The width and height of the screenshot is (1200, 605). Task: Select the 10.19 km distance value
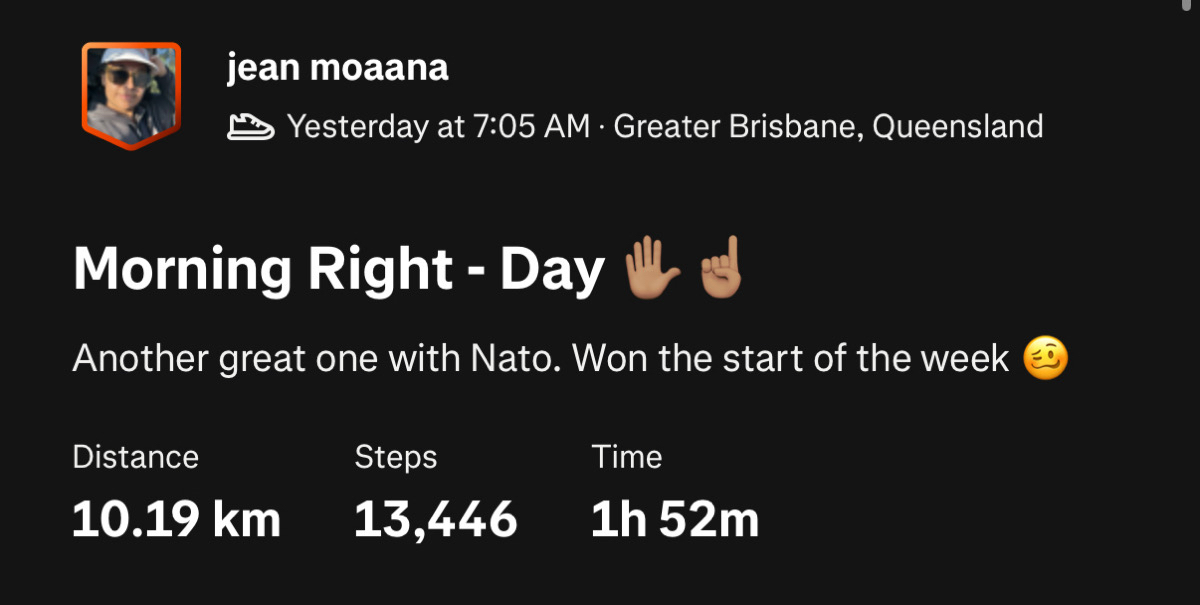pyautogui.click(x=176, y=520)
